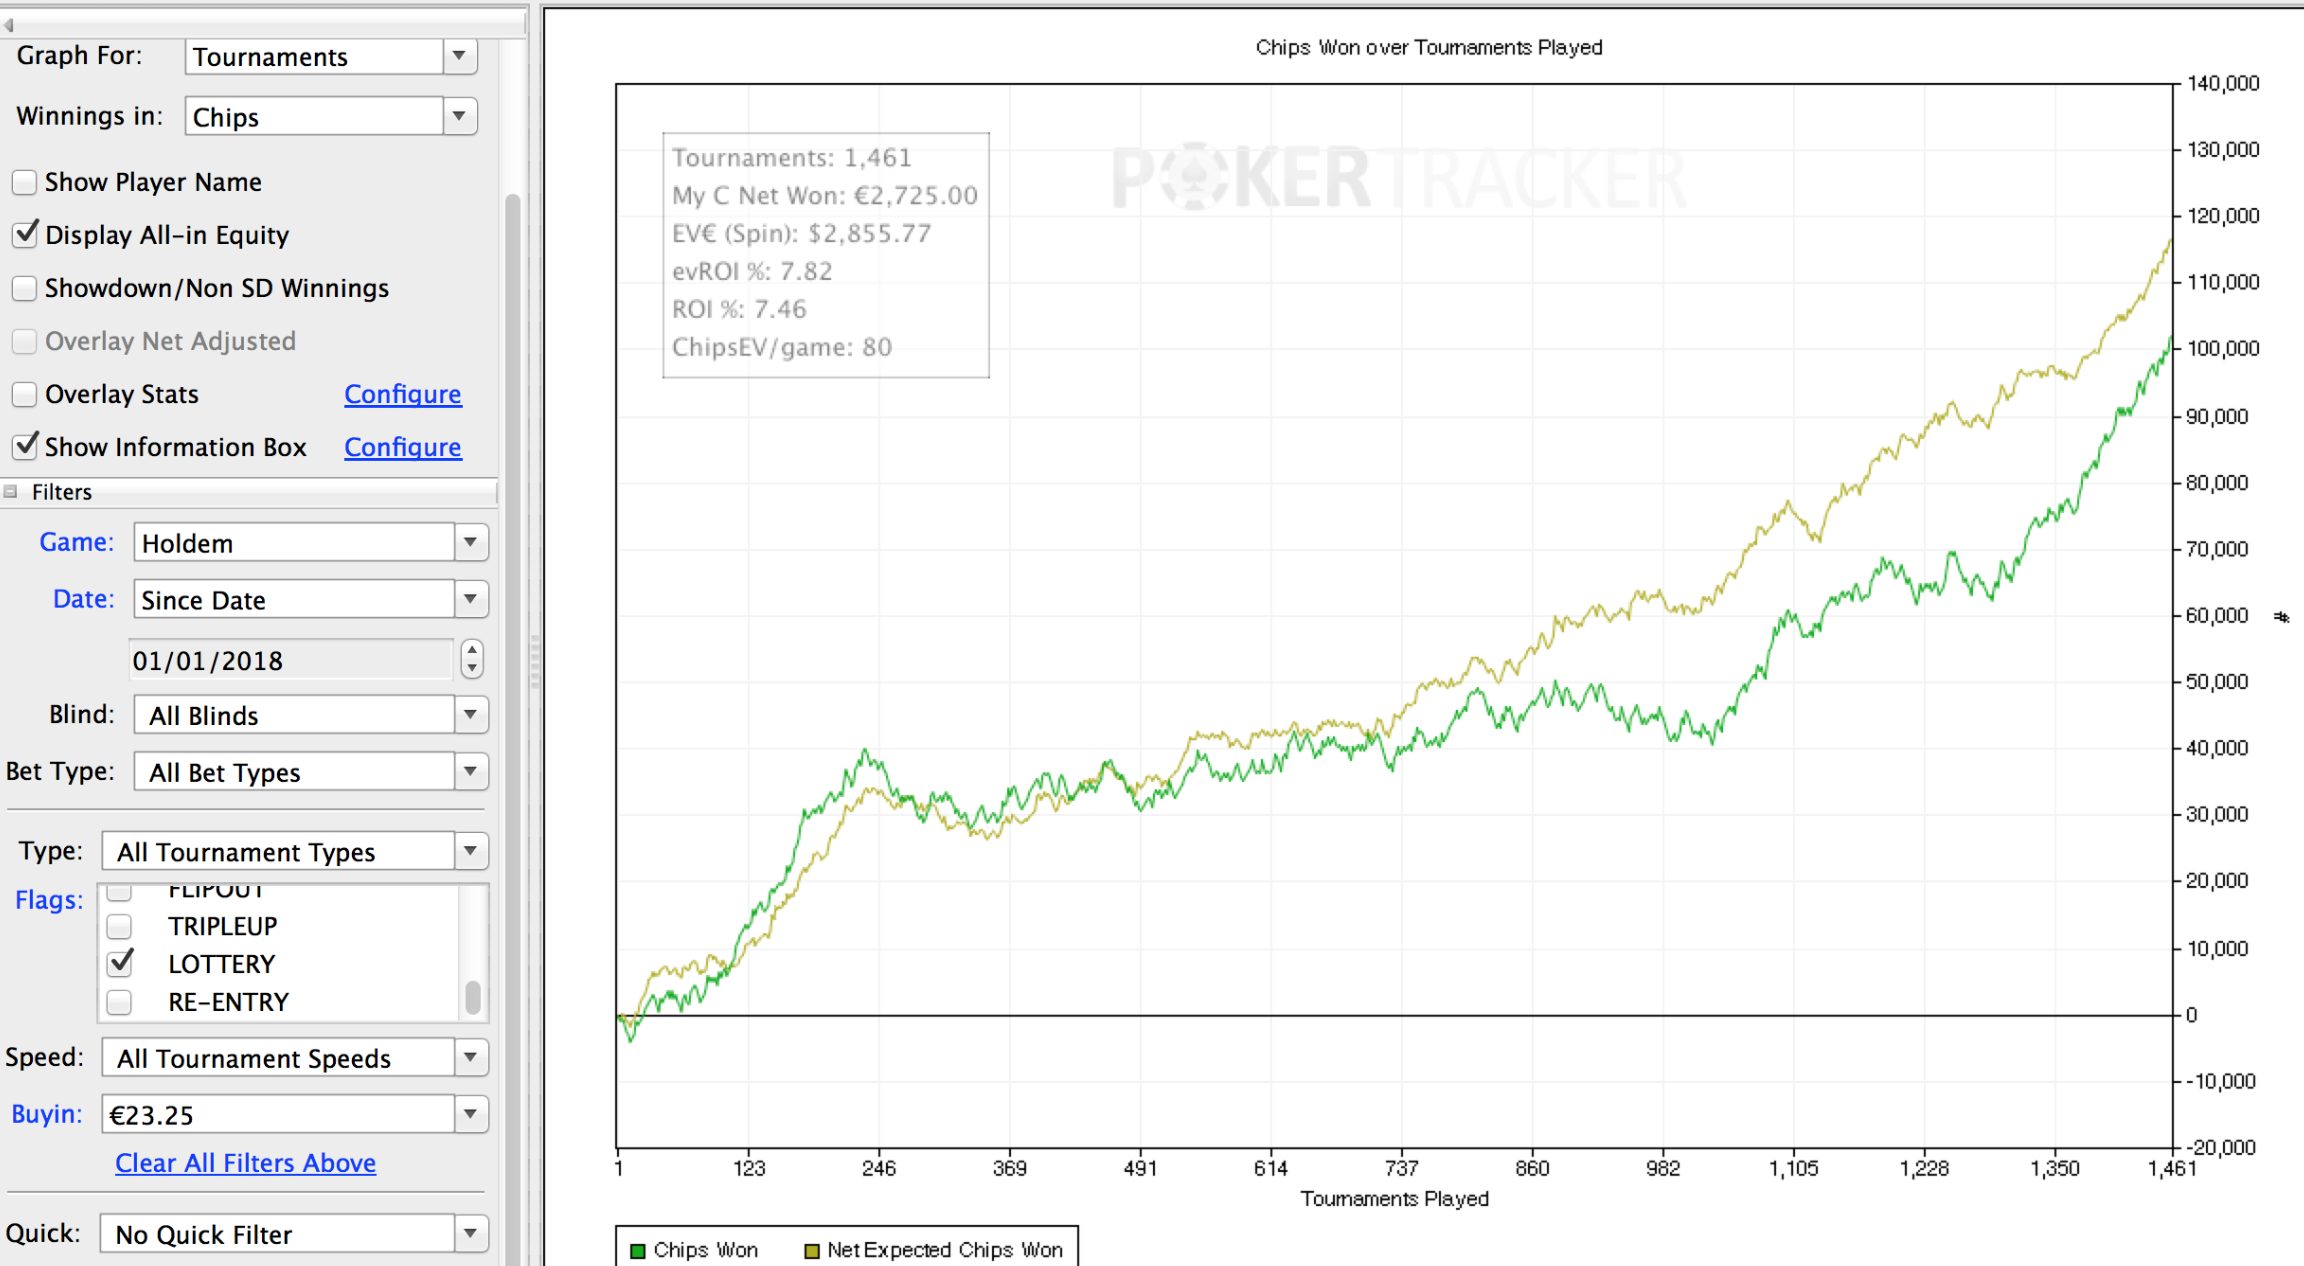The height and width of the screenshot is (1266, 2304).
Task: Open the Winnings in Chips dropdown
Action: coord(331,117)
